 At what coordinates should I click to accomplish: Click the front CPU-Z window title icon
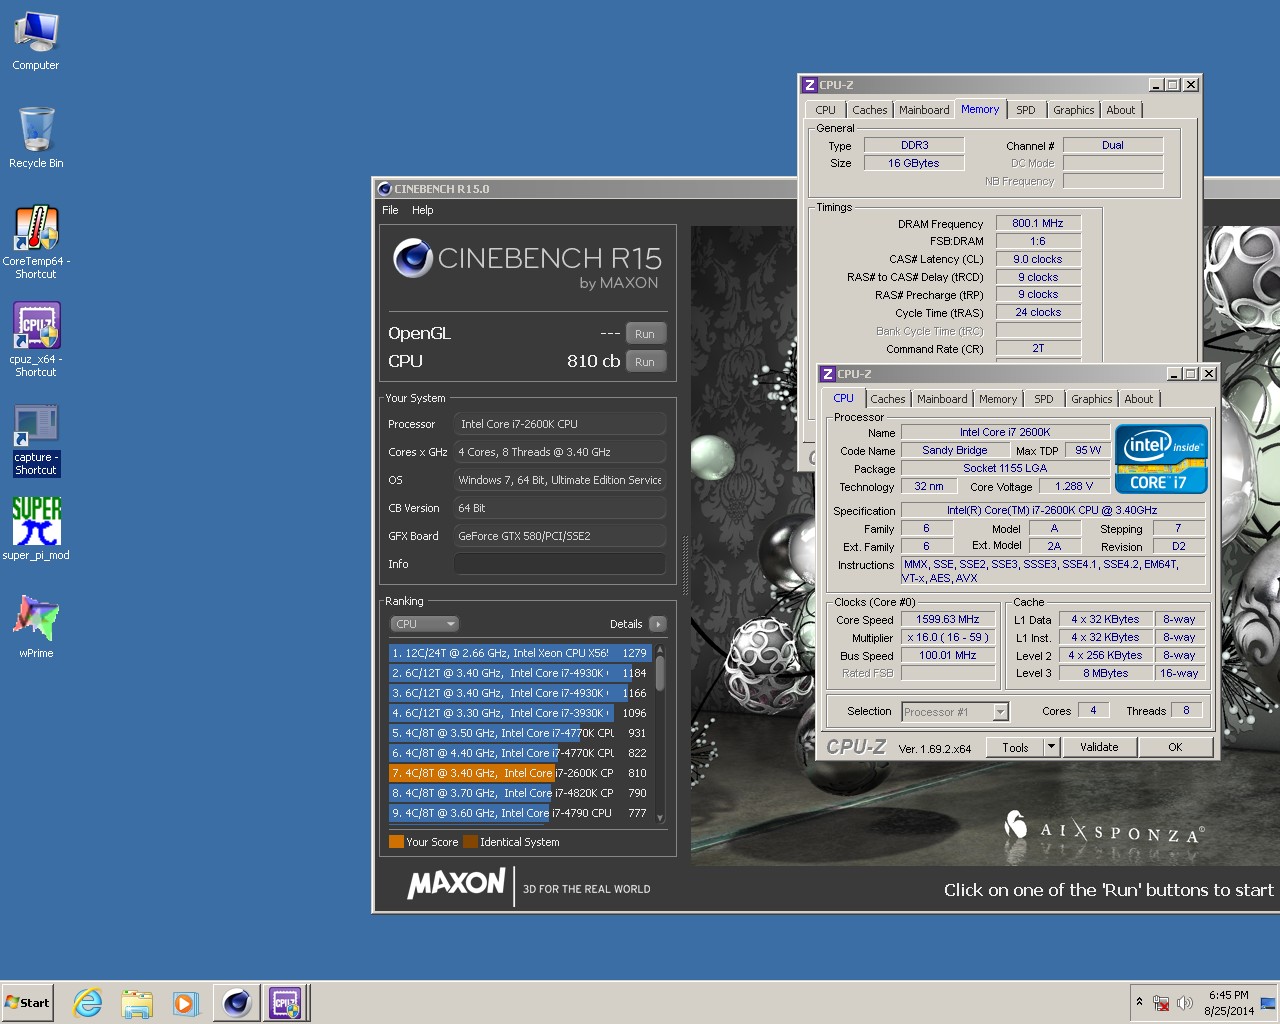point(828,374)
